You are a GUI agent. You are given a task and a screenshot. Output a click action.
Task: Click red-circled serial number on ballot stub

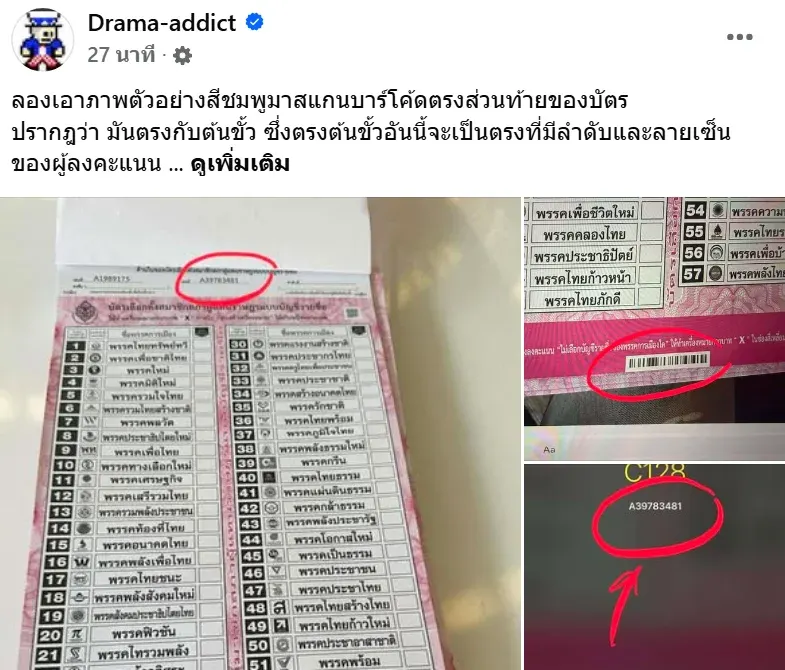219,280
